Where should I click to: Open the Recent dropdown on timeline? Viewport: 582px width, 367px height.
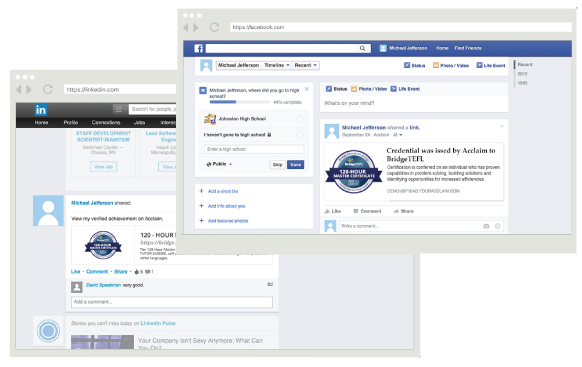tap(306, 65)
